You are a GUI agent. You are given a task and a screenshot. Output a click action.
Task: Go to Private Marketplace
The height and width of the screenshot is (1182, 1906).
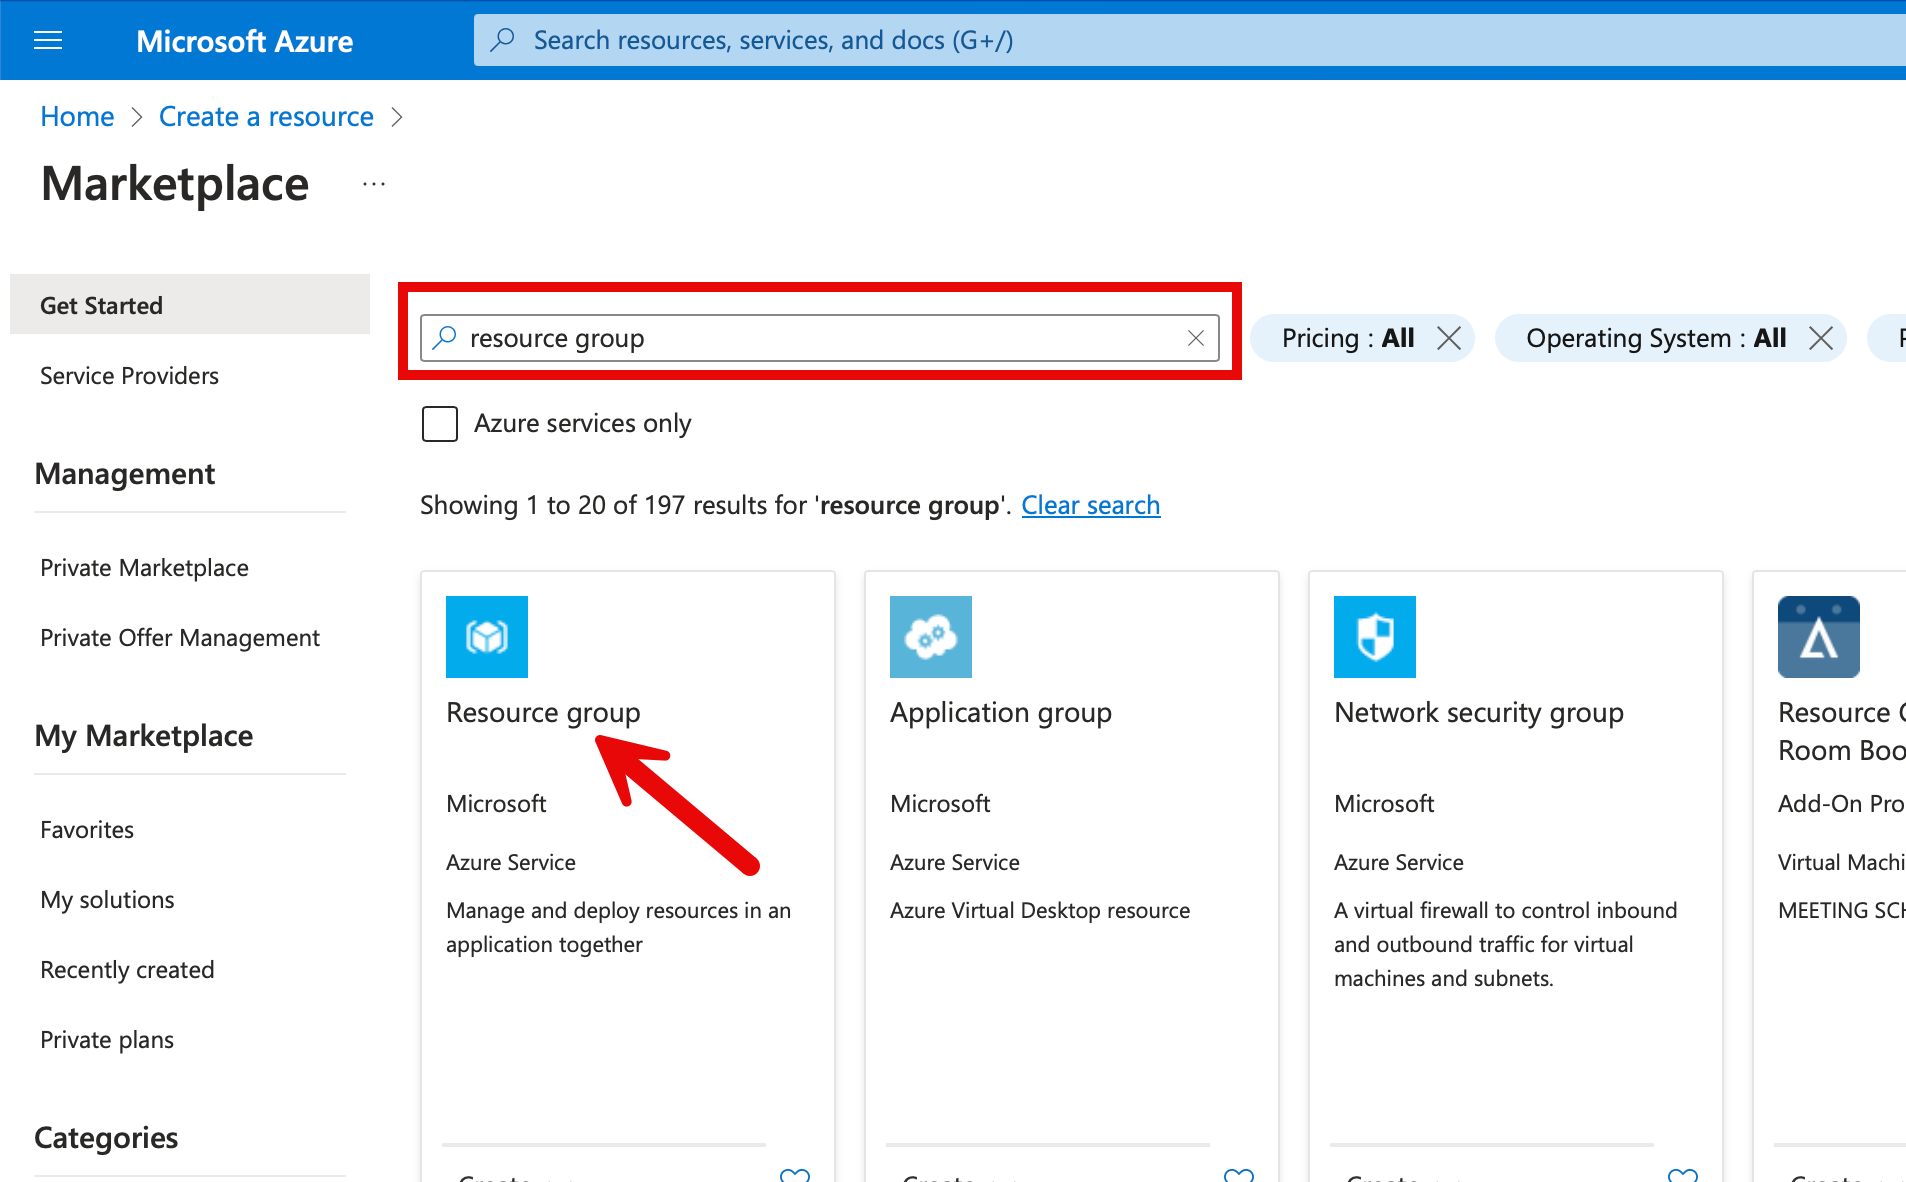point(144,568)
